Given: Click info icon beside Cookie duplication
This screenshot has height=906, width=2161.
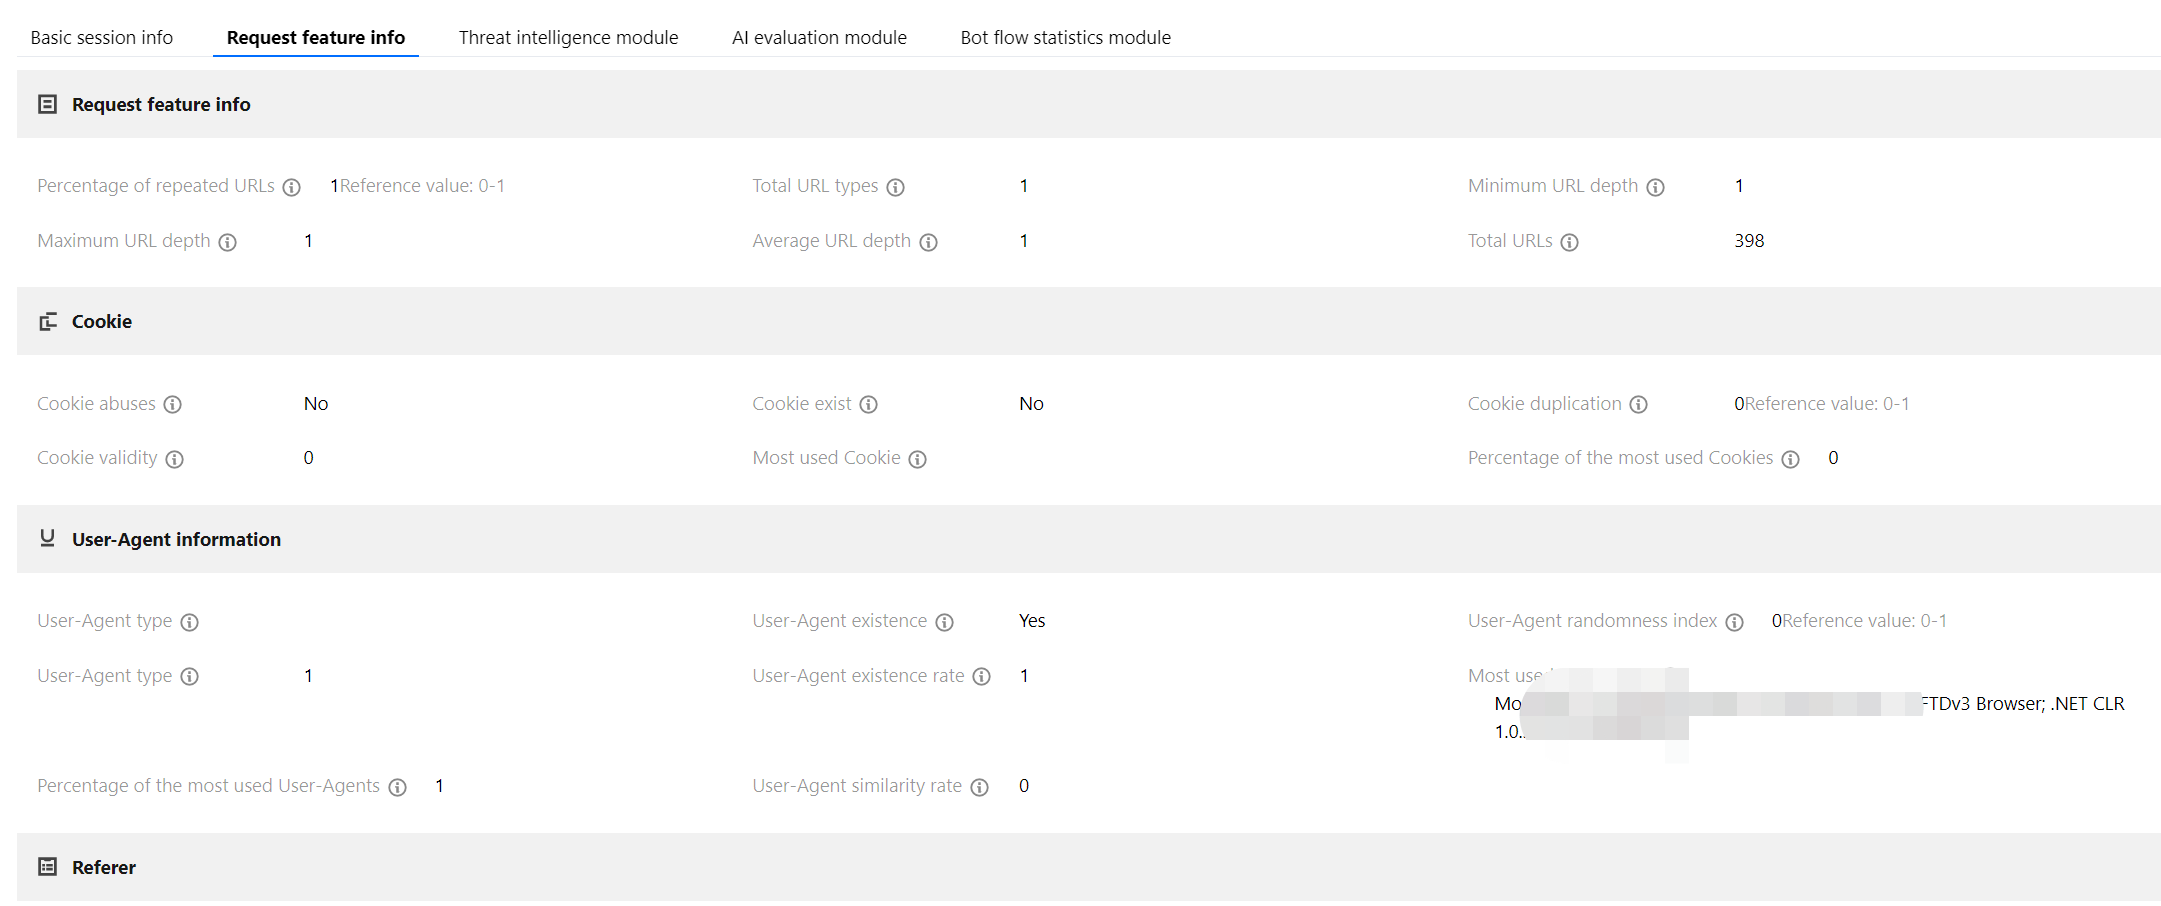Looking at the screenshot, I should tap(1639, 405).
